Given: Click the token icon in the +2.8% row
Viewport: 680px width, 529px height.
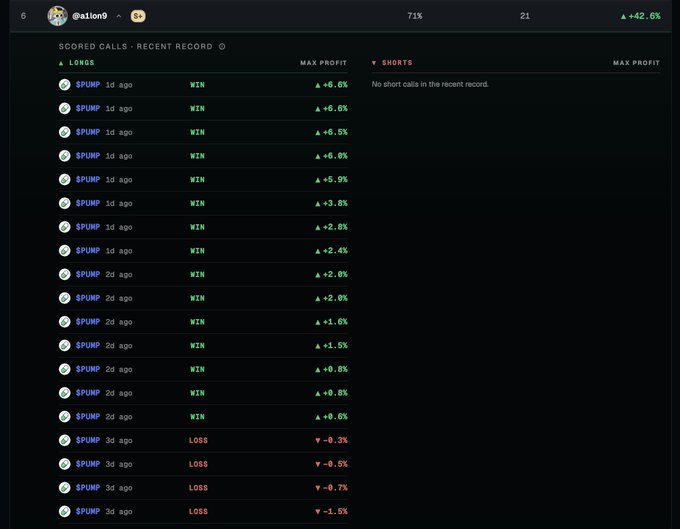Looking at the screenshot, I should pos(65,227).
